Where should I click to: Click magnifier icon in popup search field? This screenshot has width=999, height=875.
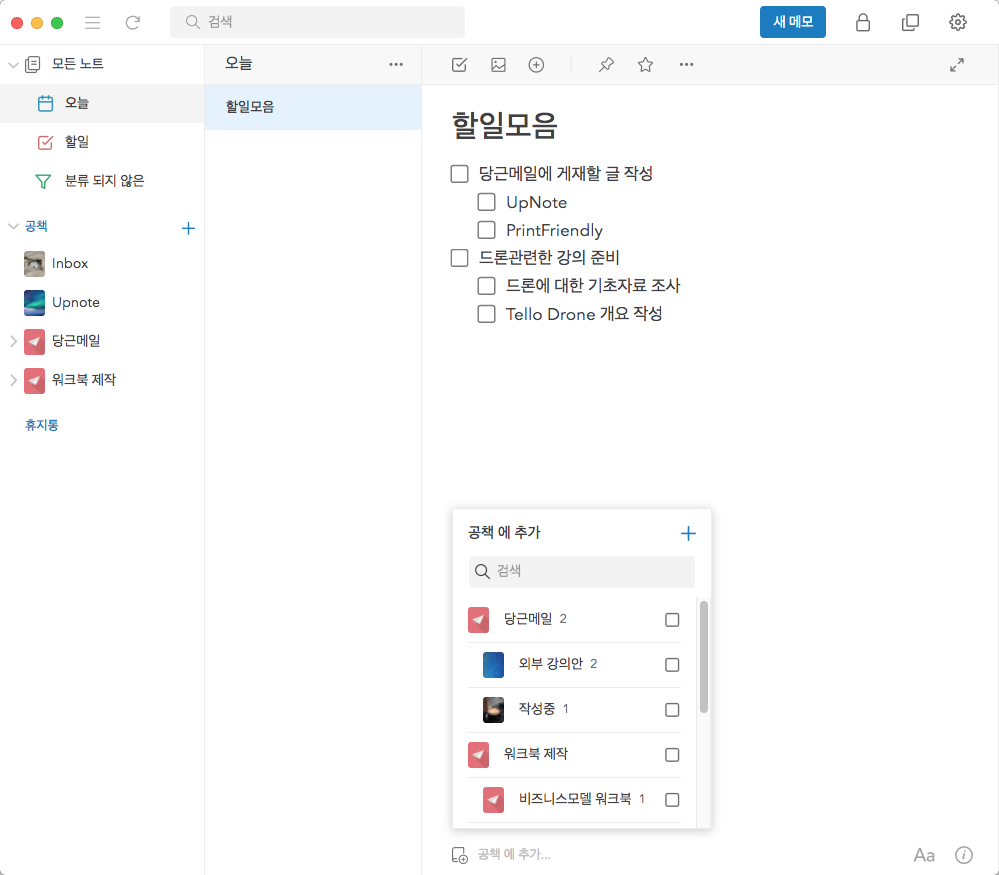(482, 572)
